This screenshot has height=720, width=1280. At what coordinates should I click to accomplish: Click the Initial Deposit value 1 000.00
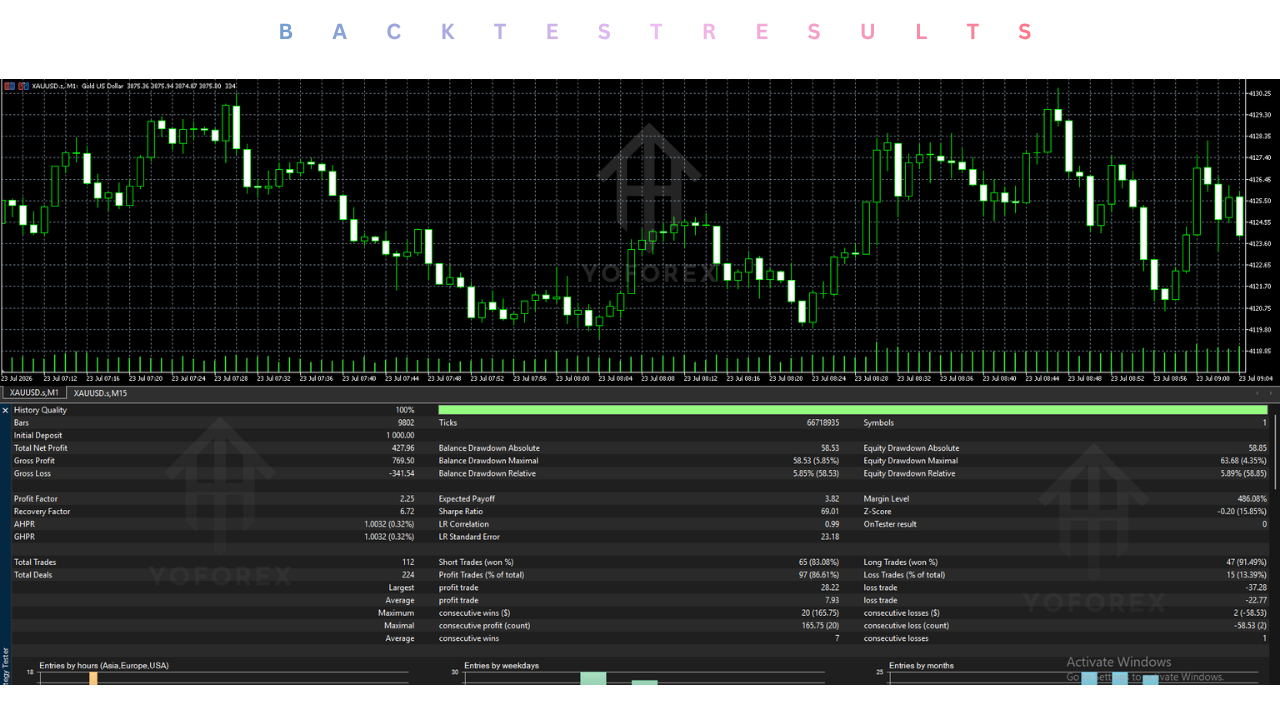coord(400,436)
